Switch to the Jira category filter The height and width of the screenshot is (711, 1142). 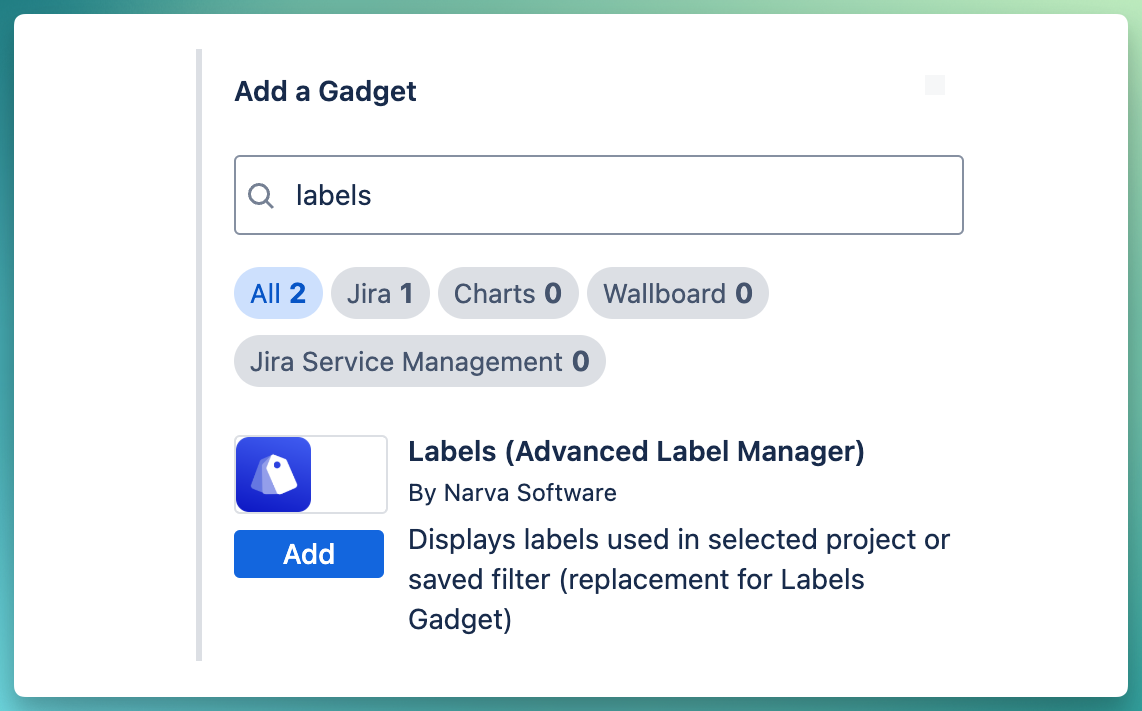[x=380, y=293]
